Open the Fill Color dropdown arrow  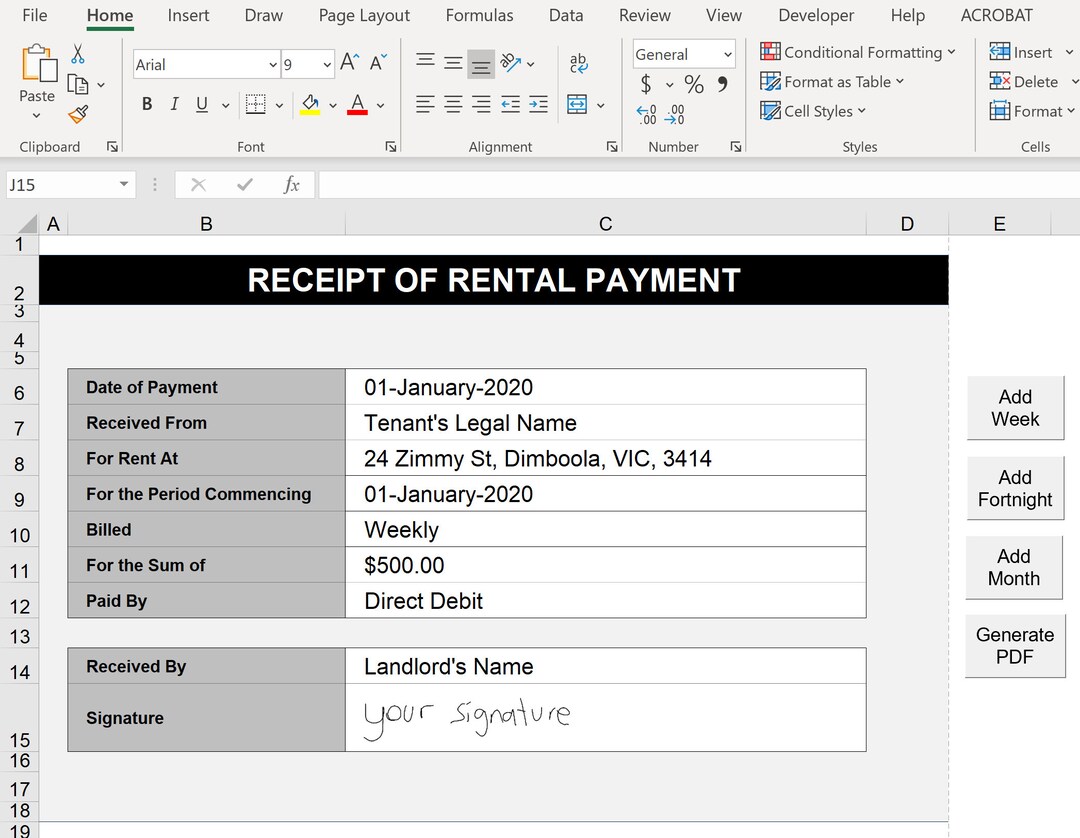pos(333,103)
